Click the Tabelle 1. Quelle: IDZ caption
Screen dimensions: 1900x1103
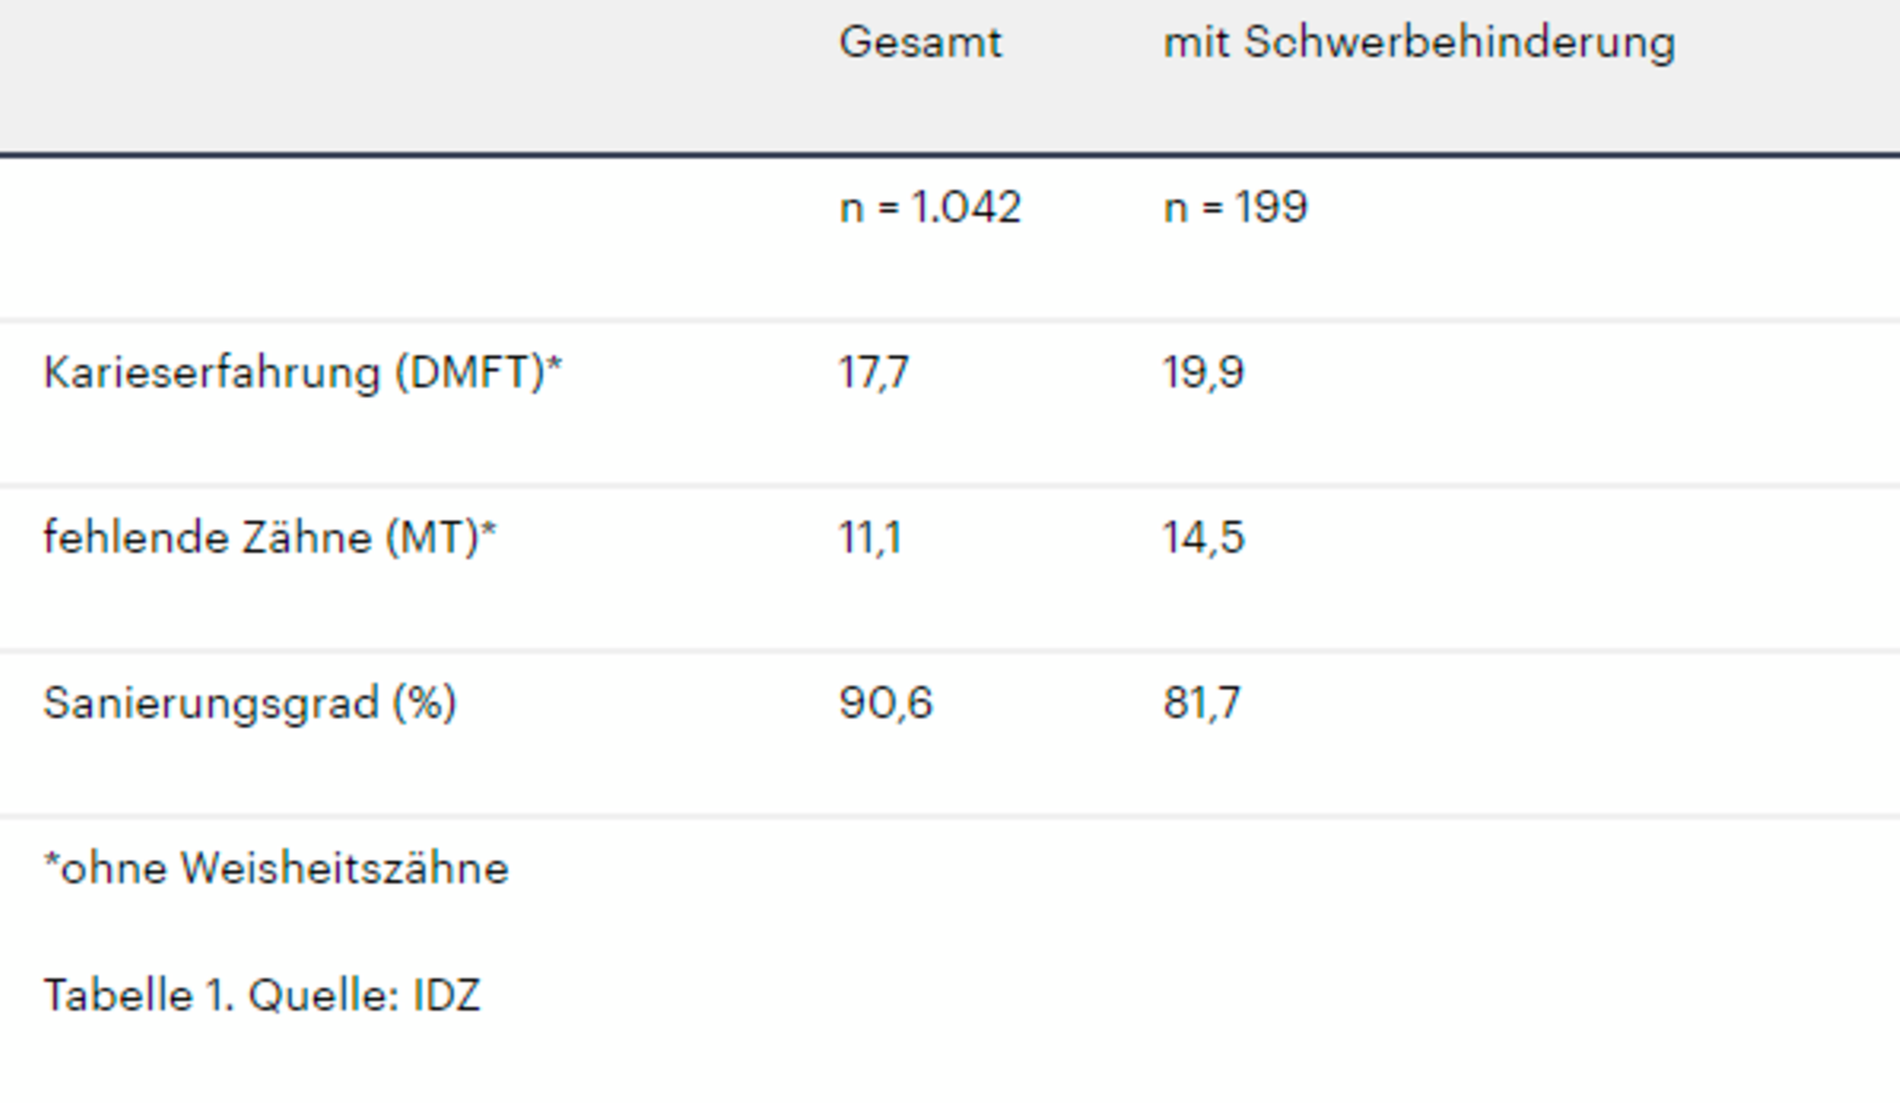click(261, 996)
